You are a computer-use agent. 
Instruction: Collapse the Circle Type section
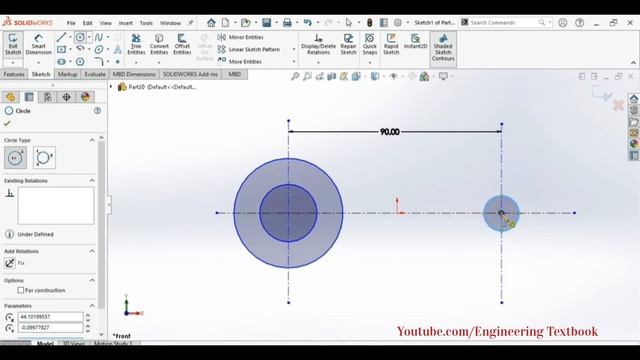[92, 140]
